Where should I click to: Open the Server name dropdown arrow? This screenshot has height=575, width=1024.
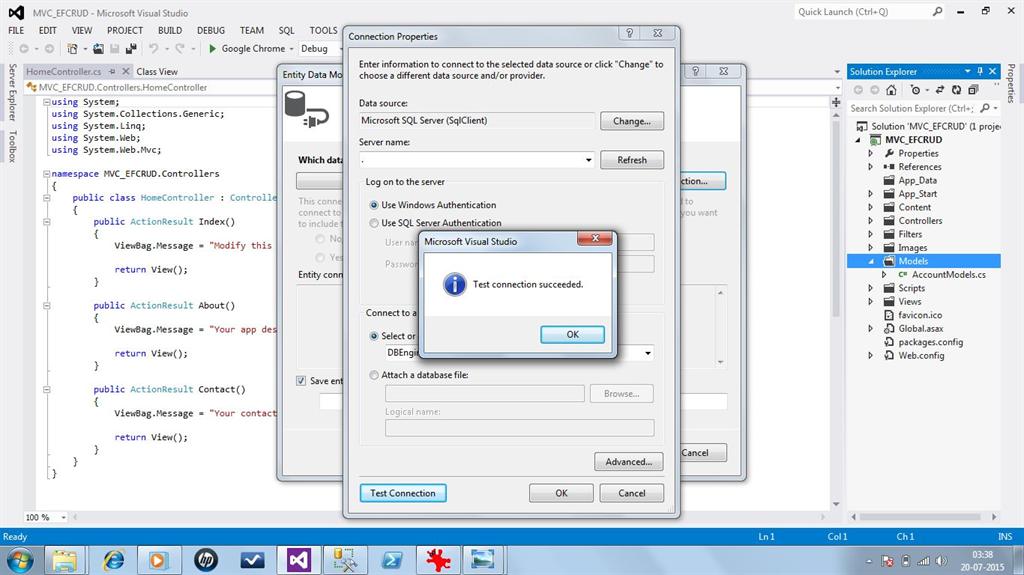coord(588,160)
